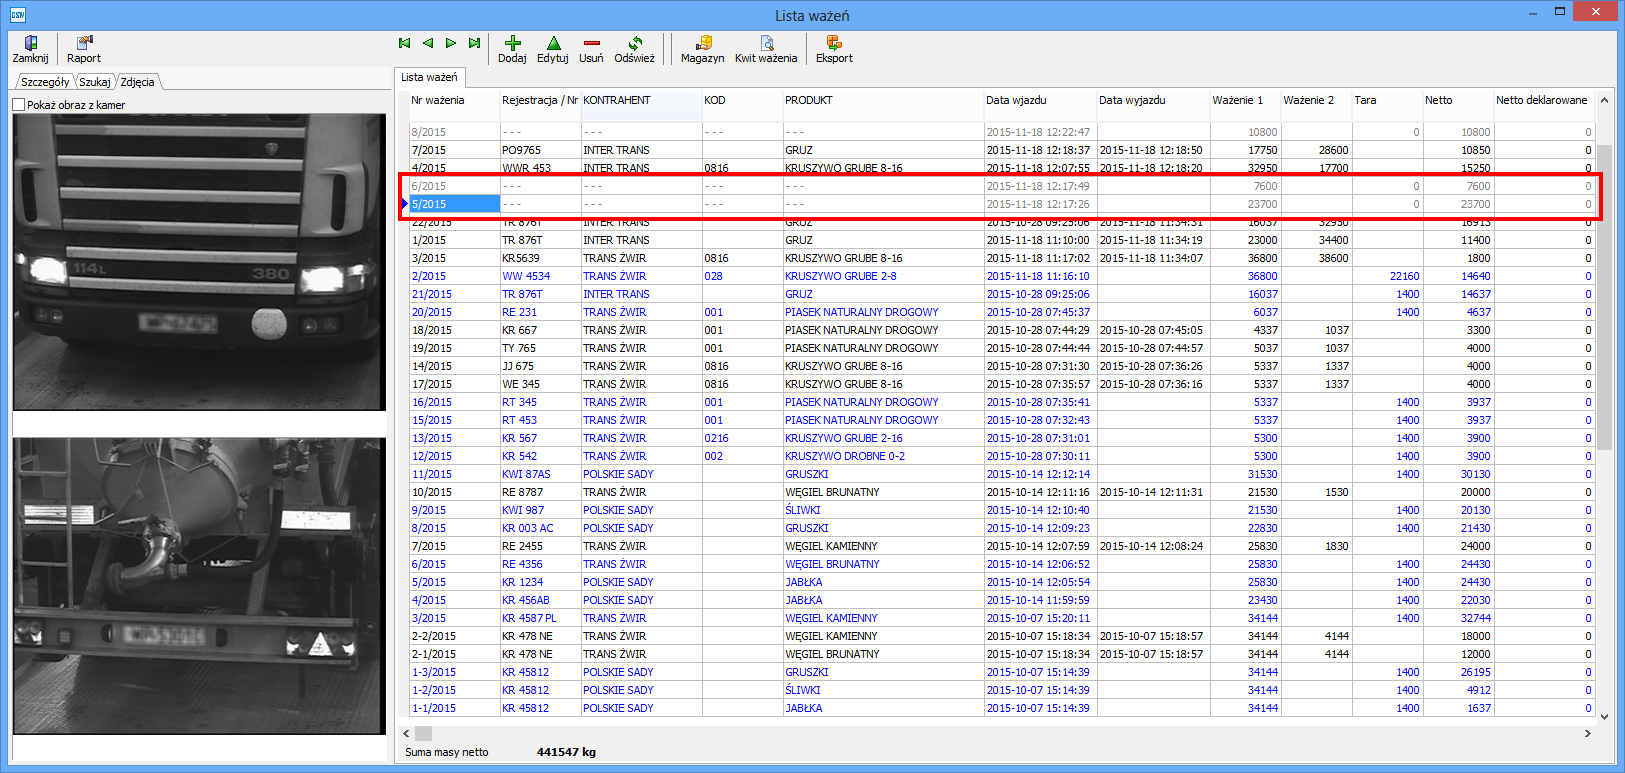Go to the first record arrow
Screen dimensions: 1625x773
pos(404,43)
